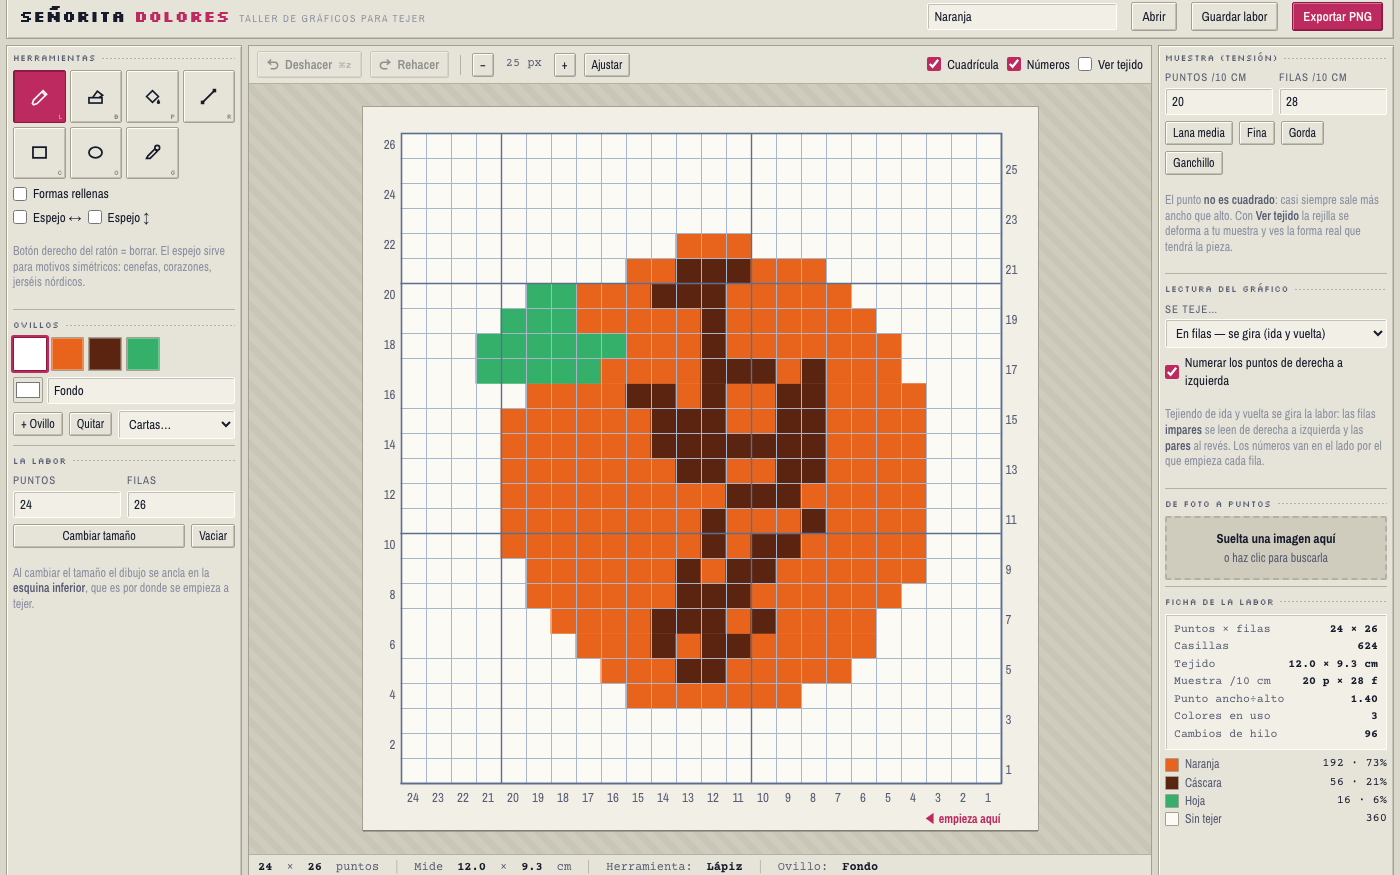Viewport: 1400px width, 875px height.
Task: Select the white Fondo yarn swatch
Action: coord(30,354)
